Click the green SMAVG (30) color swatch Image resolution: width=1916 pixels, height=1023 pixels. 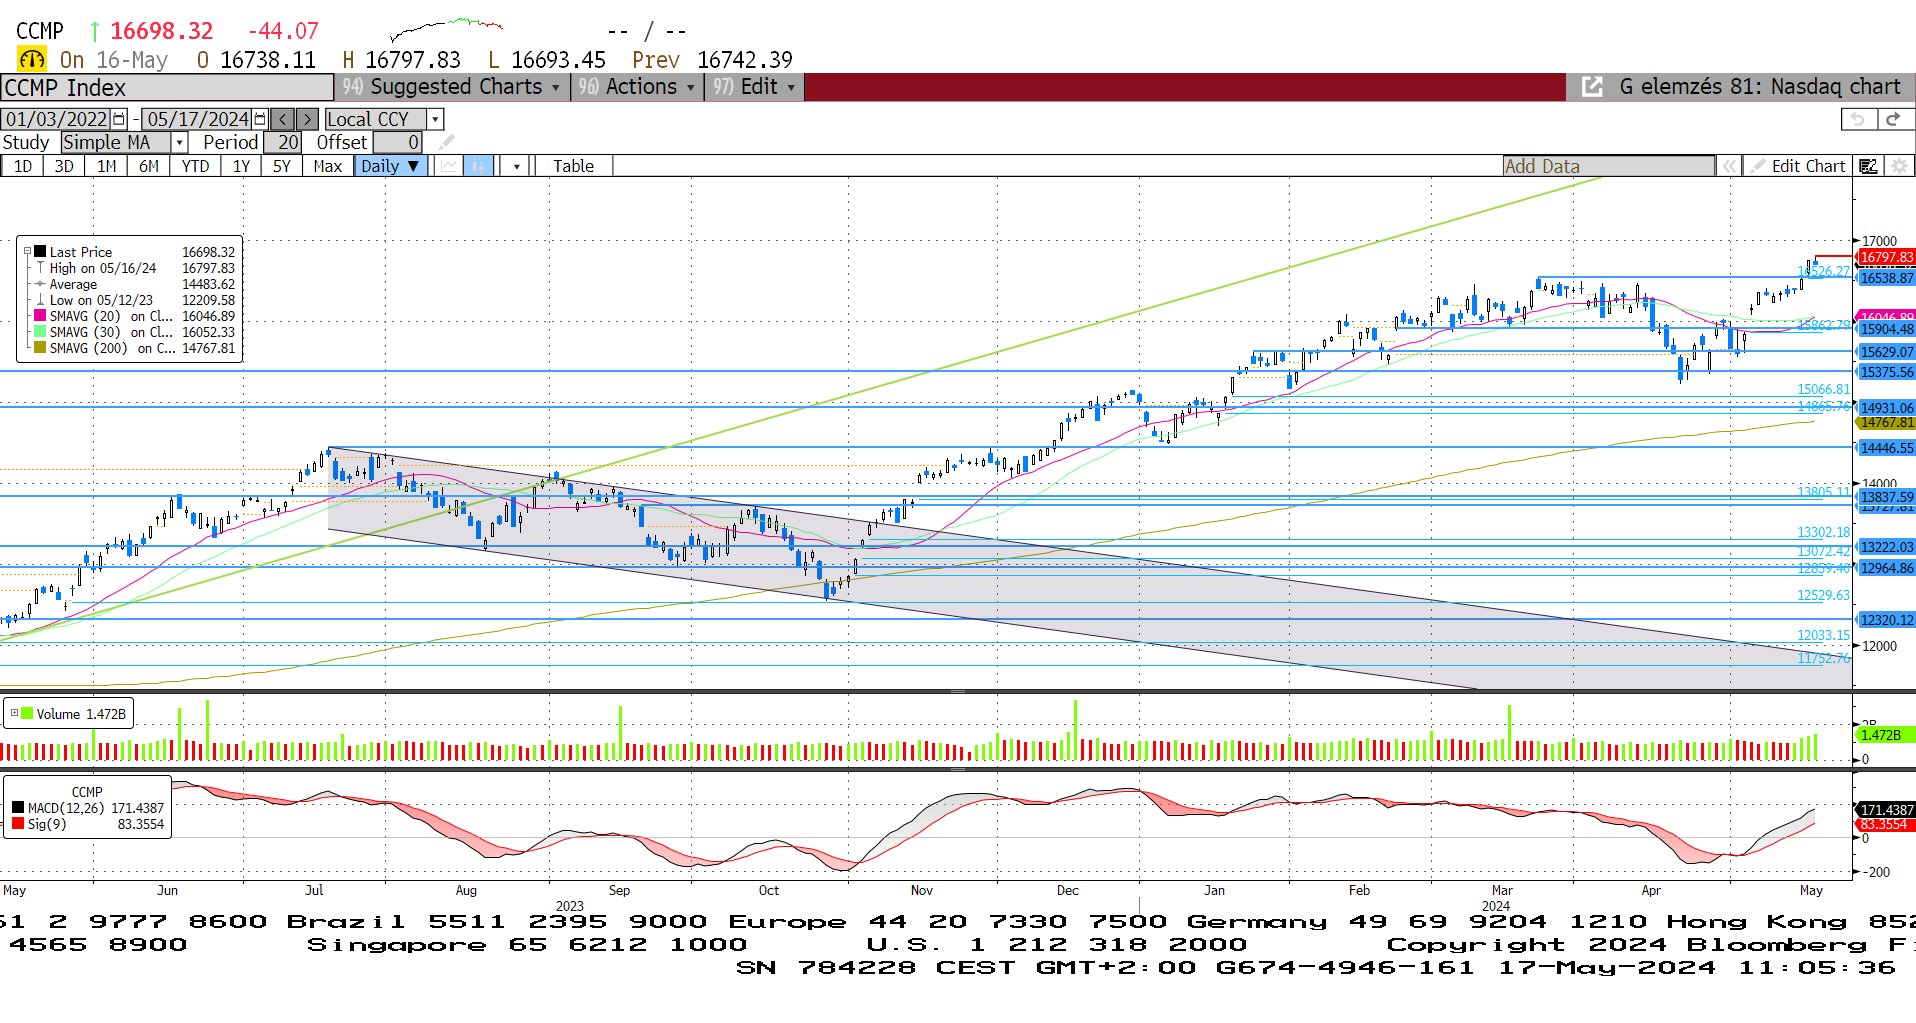40,332
